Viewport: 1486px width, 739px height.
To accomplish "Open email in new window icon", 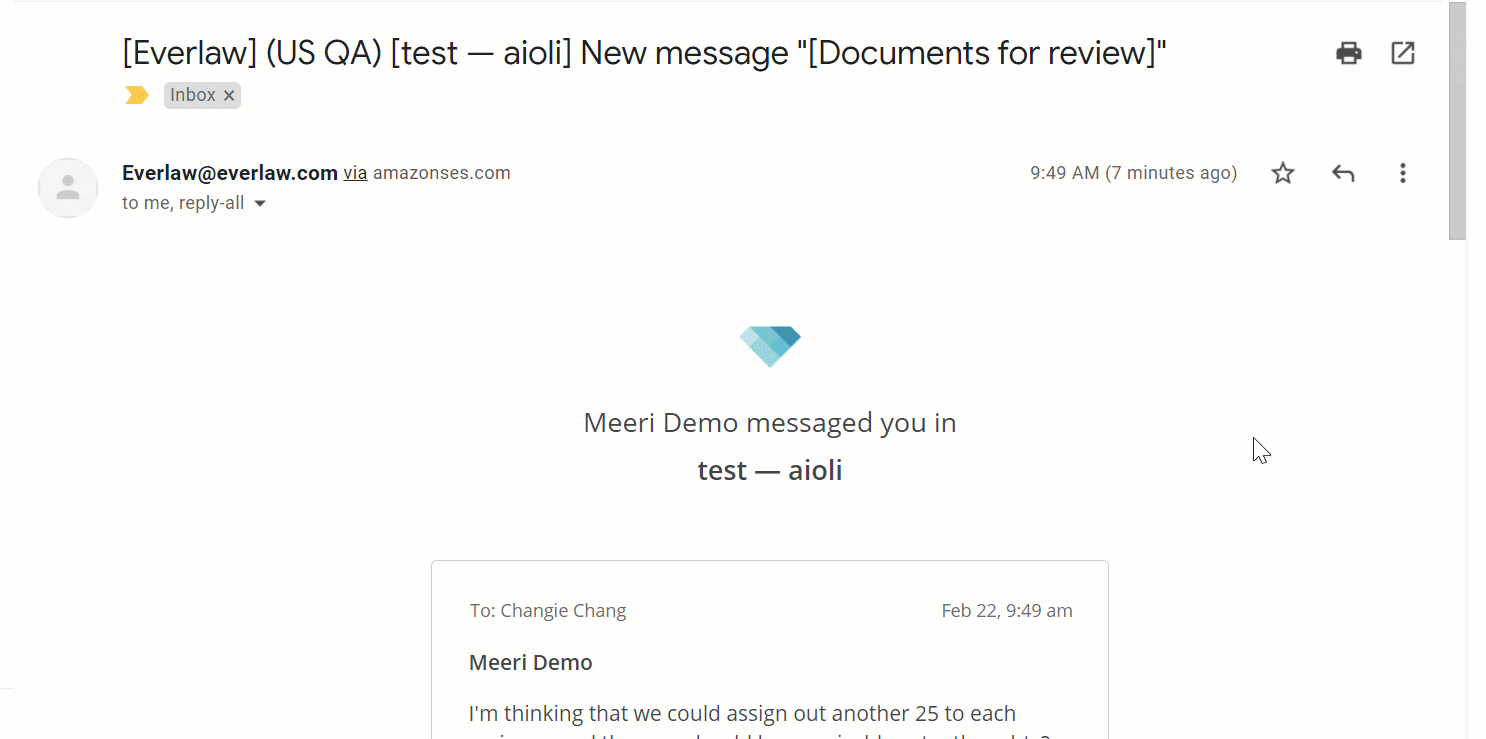I will point(1403,53).
